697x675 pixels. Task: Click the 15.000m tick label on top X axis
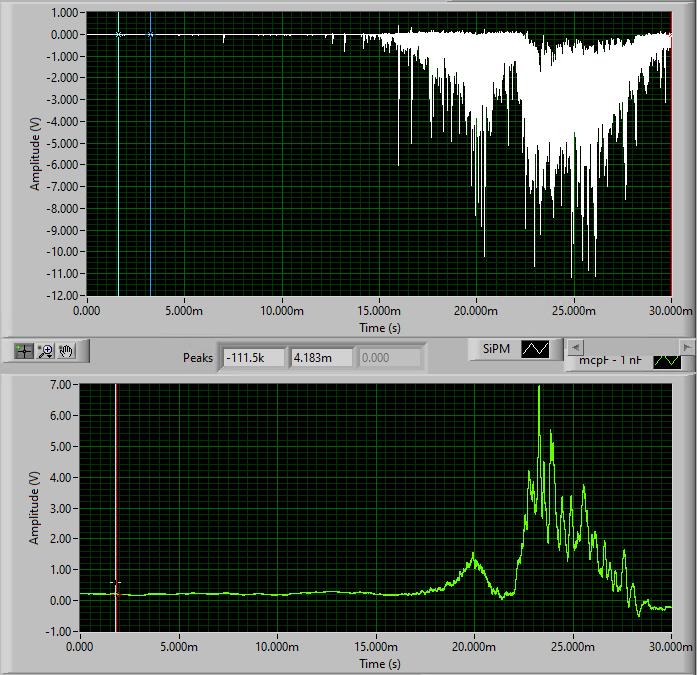click(379, 311)
